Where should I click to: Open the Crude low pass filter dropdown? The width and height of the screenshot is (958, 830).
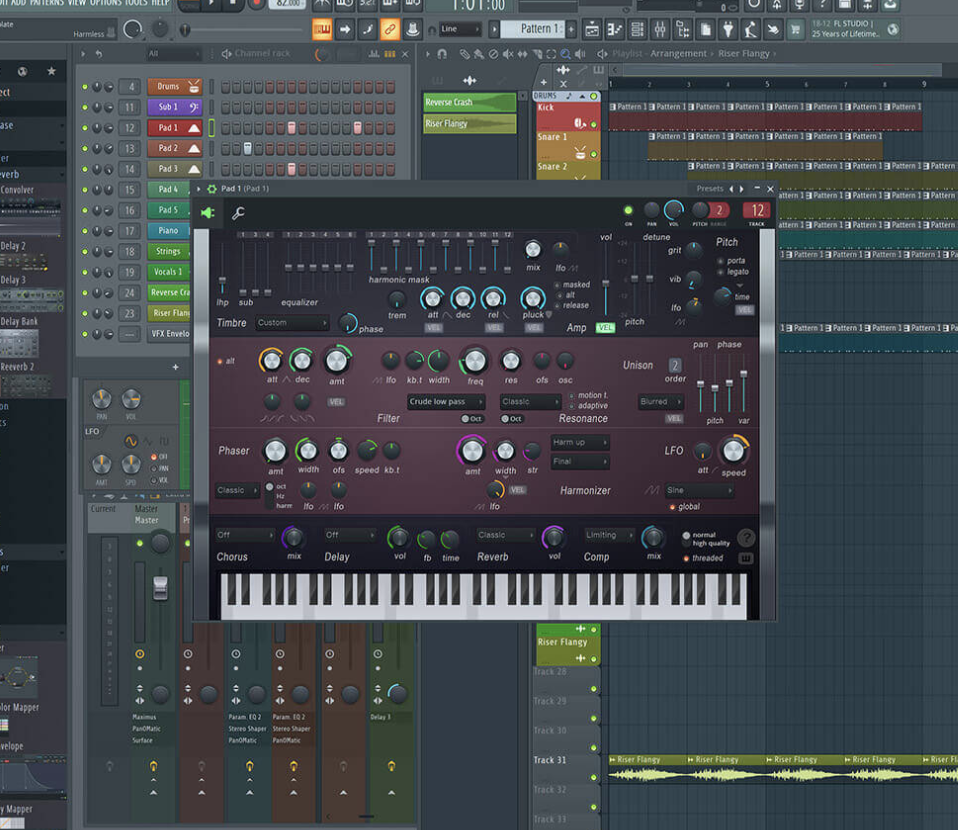pos(446,402)
